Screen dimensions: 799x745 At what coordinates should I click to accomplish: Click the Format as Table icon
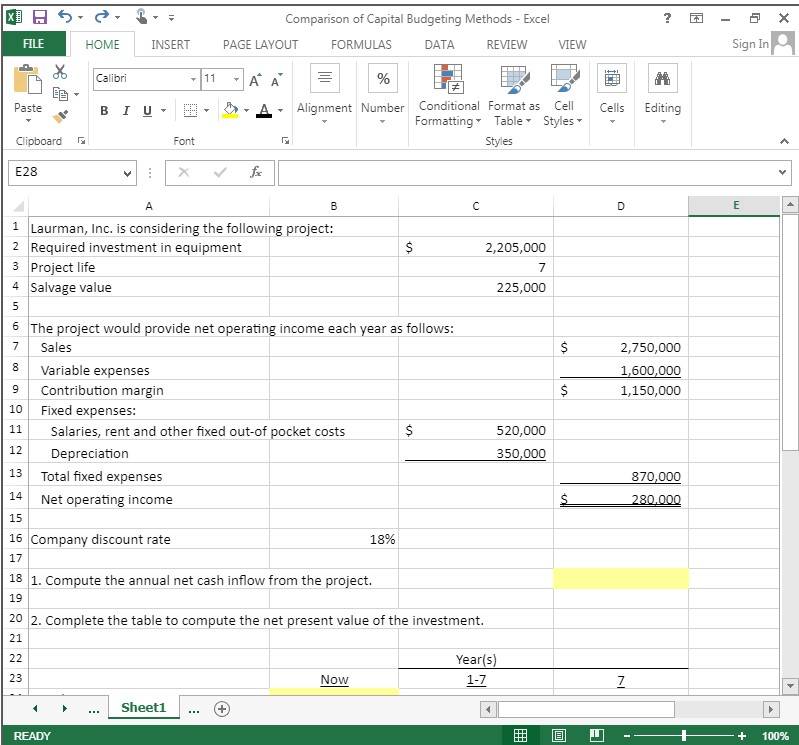pos(514,79)
